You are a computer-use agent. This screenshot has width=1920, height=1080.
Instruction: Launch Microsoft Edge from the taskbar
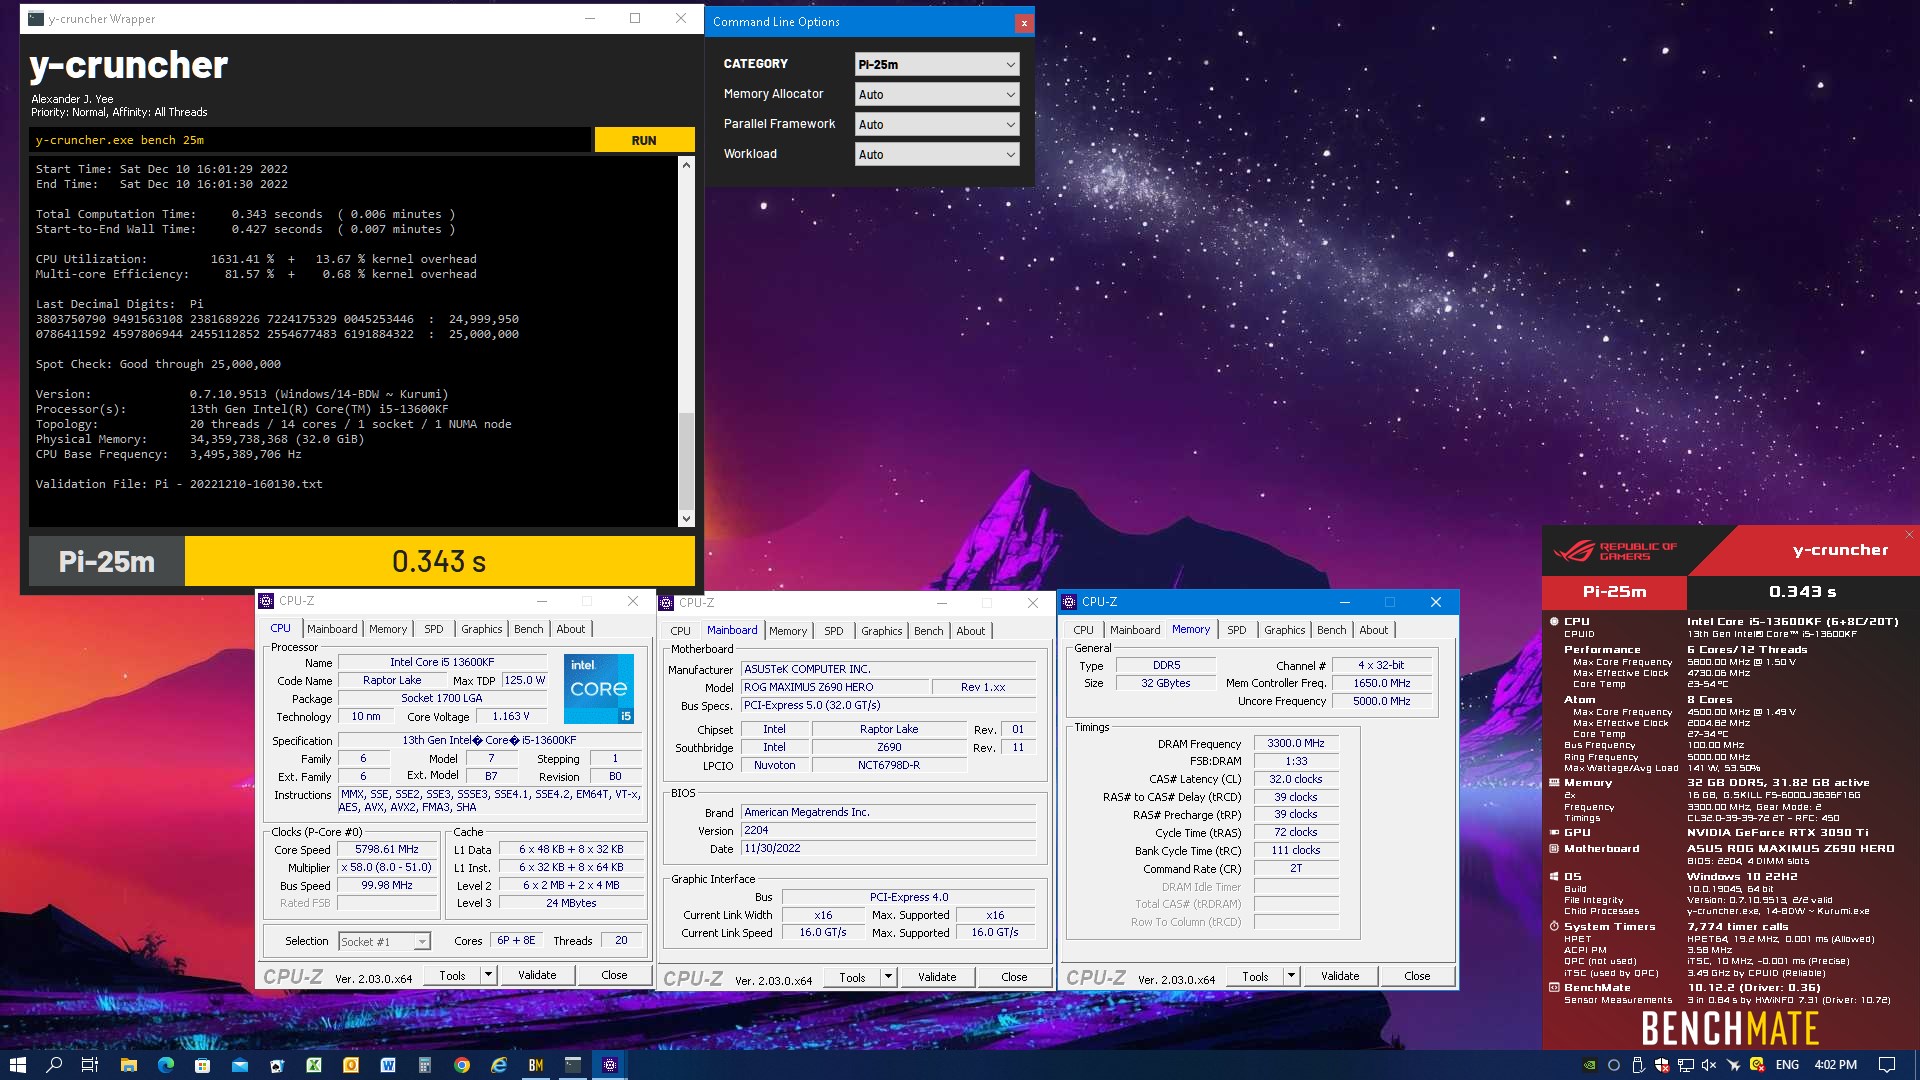166,1065
